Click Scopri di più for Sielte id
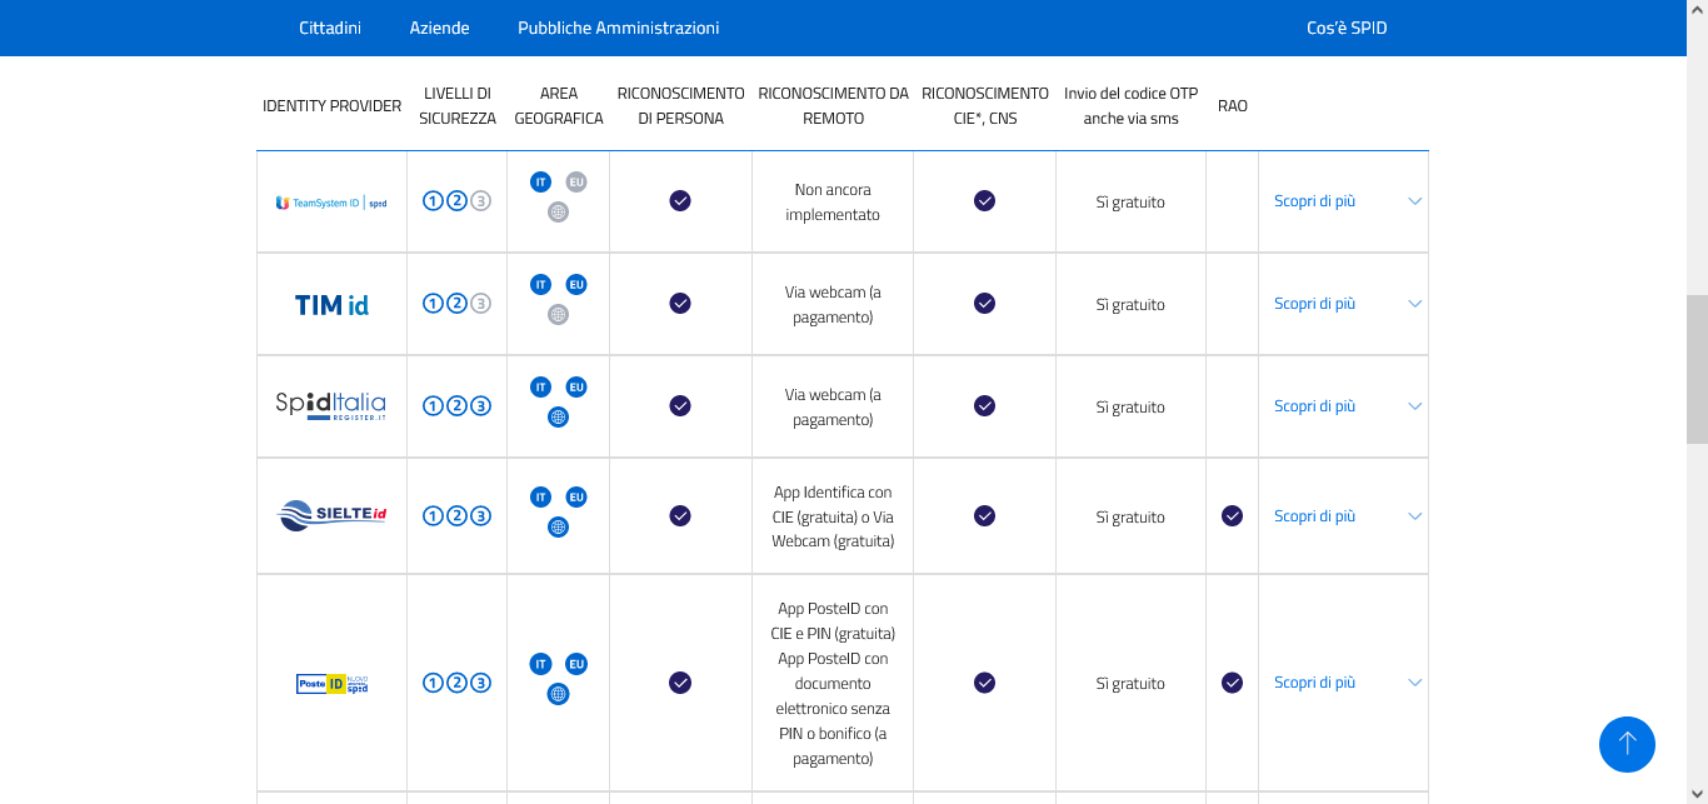This screenshot has height=804, width=1708. pyautogui.click(x=1314, y=516)
